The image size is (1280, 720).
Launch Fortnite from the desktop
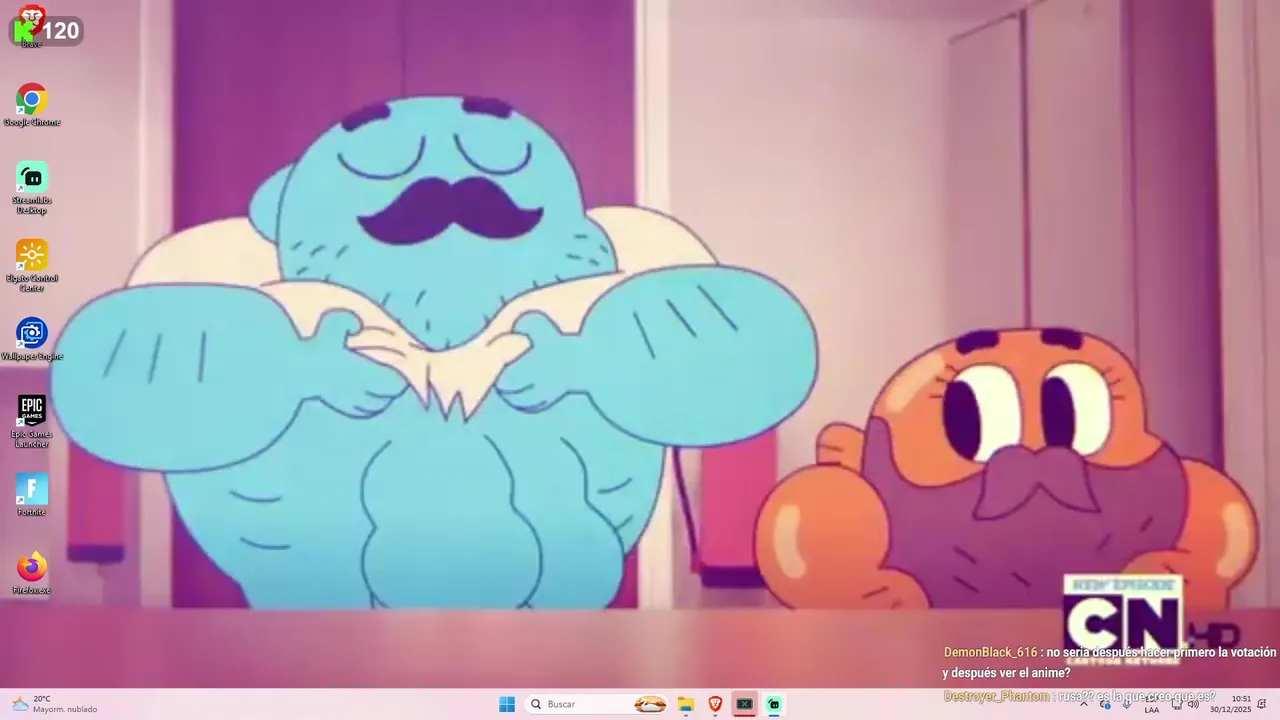(x=32, y=495)
